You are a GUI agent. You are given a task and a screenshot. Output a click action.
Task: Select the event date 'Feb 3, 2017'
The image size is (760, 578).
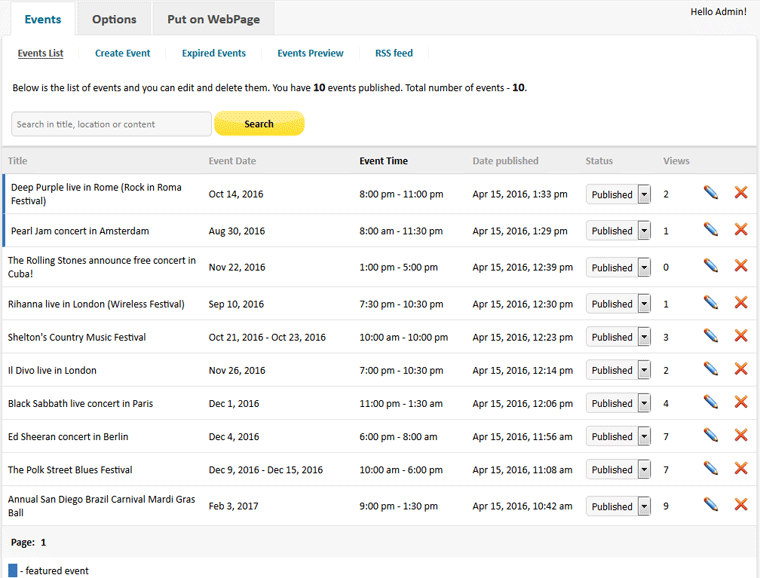233,506
